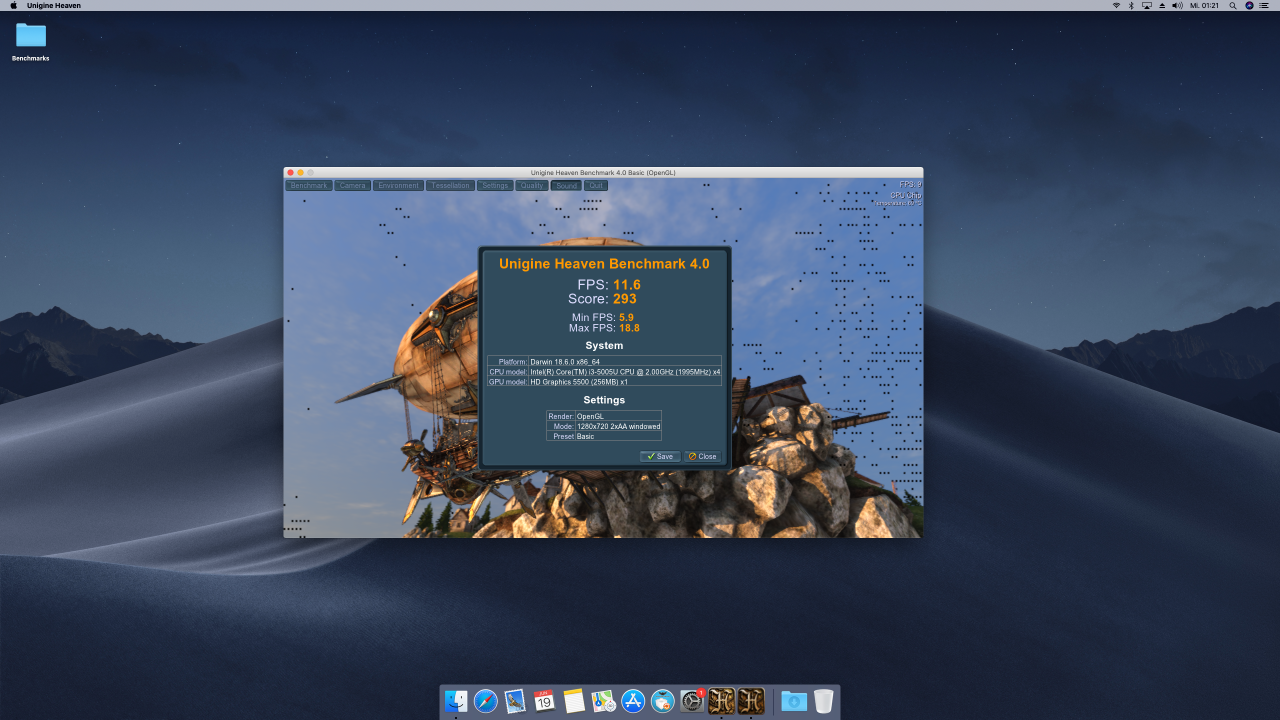Save the benchmark results
This screenshot has height=720, width=1280.
[x=660, y=456]
